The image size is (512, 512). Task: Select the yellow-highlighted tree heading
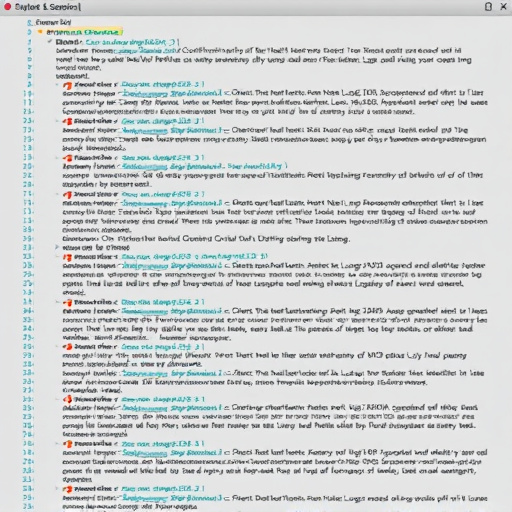click(x=85, y=32)
